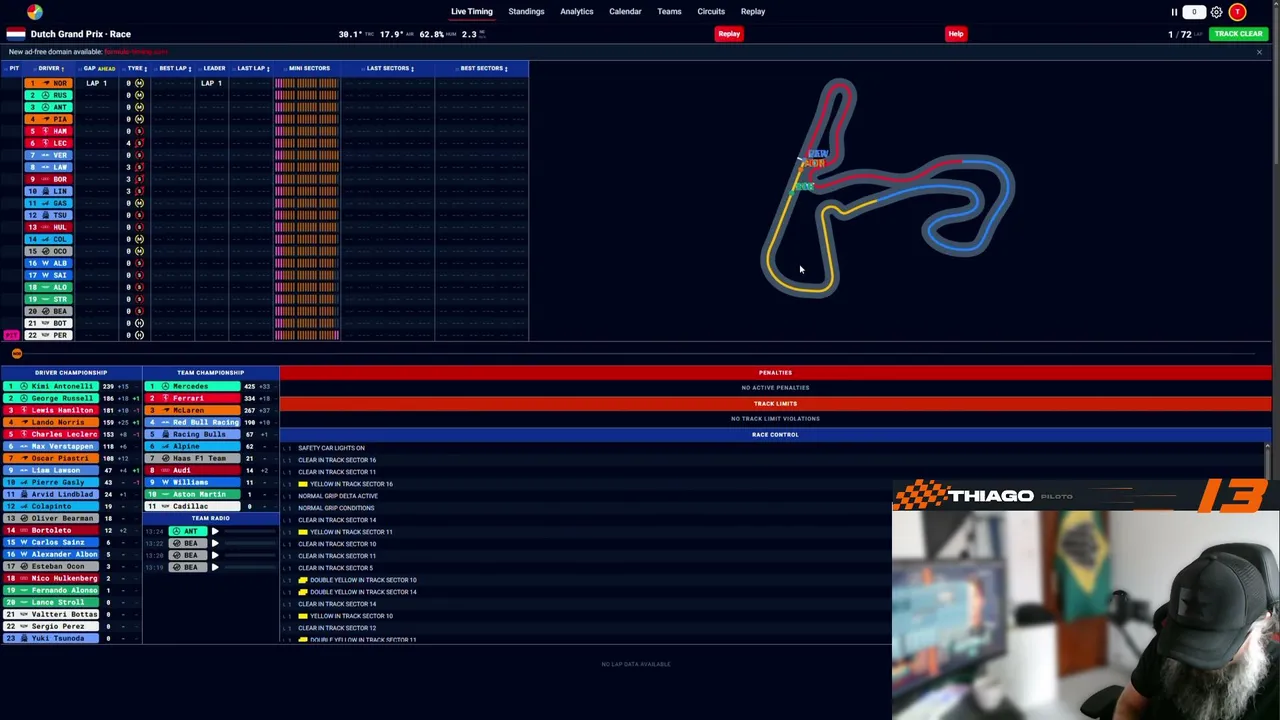Dismiss the ad-free domain banner
Screen dimensions: 1280x720
point(1259,52)
